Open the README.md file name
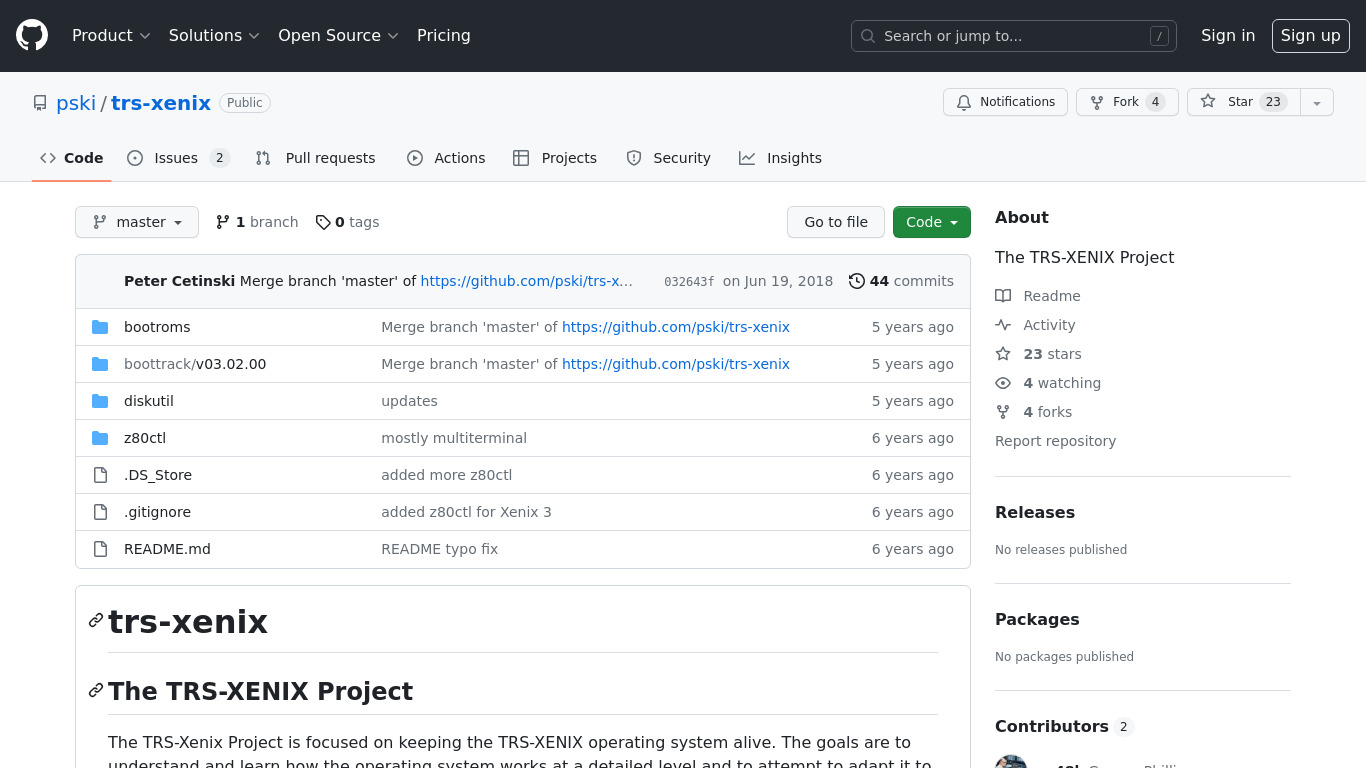 [x=167, y=549]
